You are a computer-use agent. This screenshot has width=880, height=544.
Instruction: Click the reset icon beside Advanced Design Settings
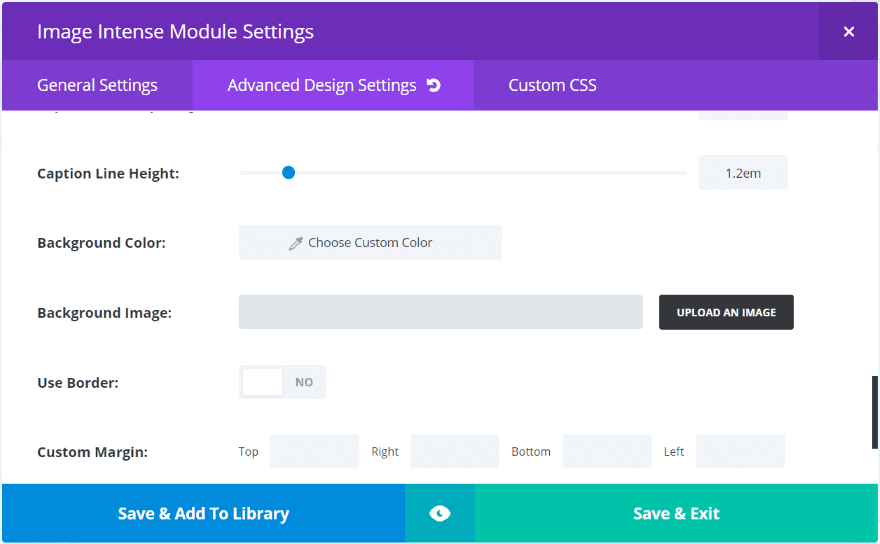coord(433,85)
